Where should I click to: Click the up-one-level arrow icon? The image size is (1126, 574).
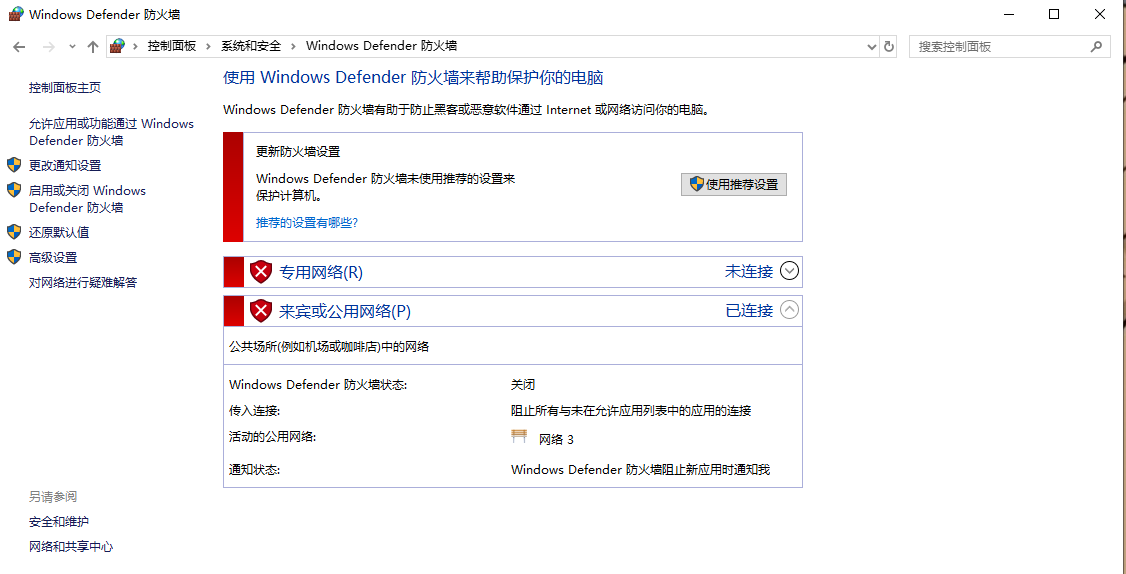coord(93,47)
